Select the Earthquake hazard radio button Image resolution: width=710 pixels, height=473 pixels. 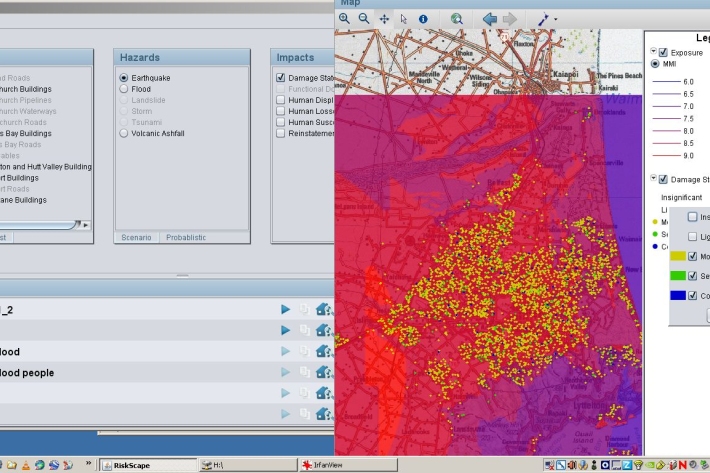[124, 77]
